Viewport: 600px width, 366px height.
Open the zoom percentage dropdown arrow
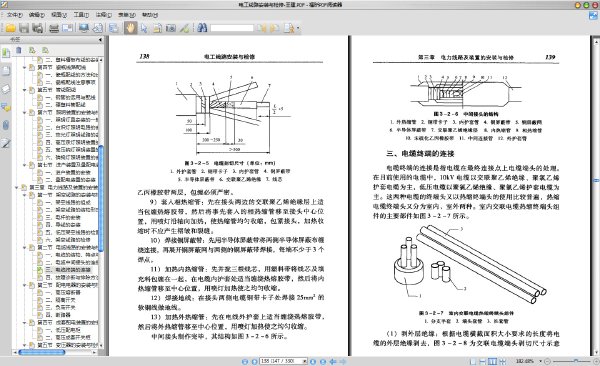tap(540, 361)
